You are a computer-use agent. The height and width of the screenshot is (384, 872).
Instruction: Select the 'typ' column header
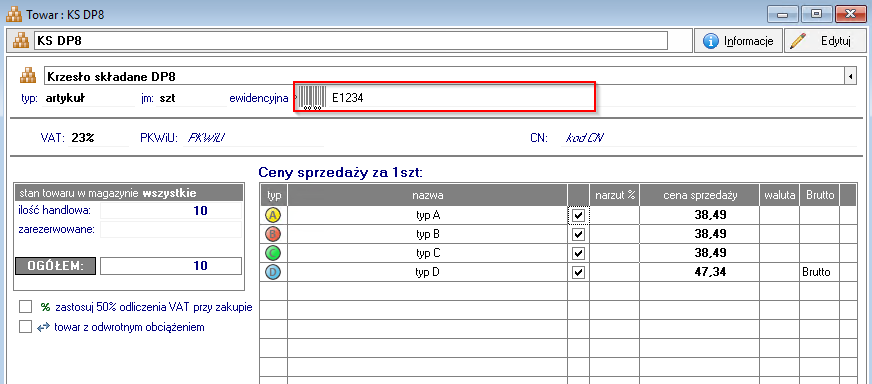[x=274, y=195]
